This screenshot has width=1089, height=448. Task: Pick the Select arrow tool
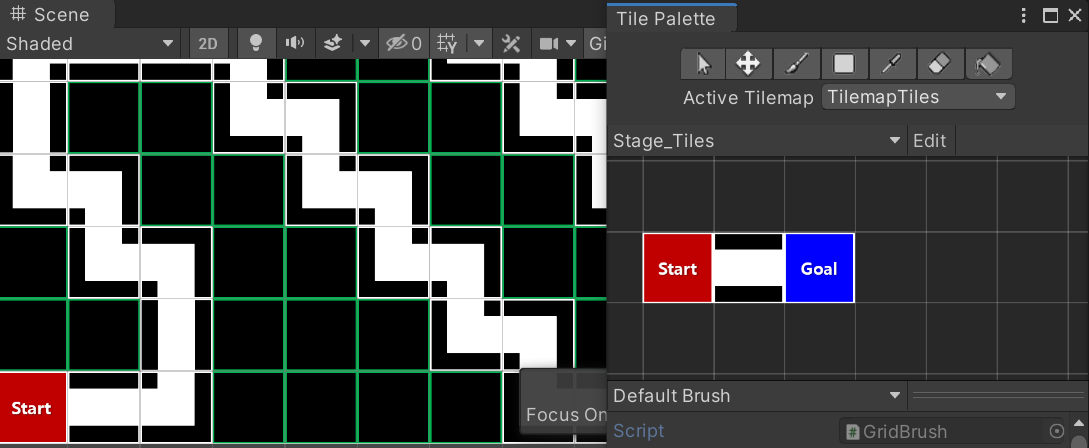[x=703, y=64]
